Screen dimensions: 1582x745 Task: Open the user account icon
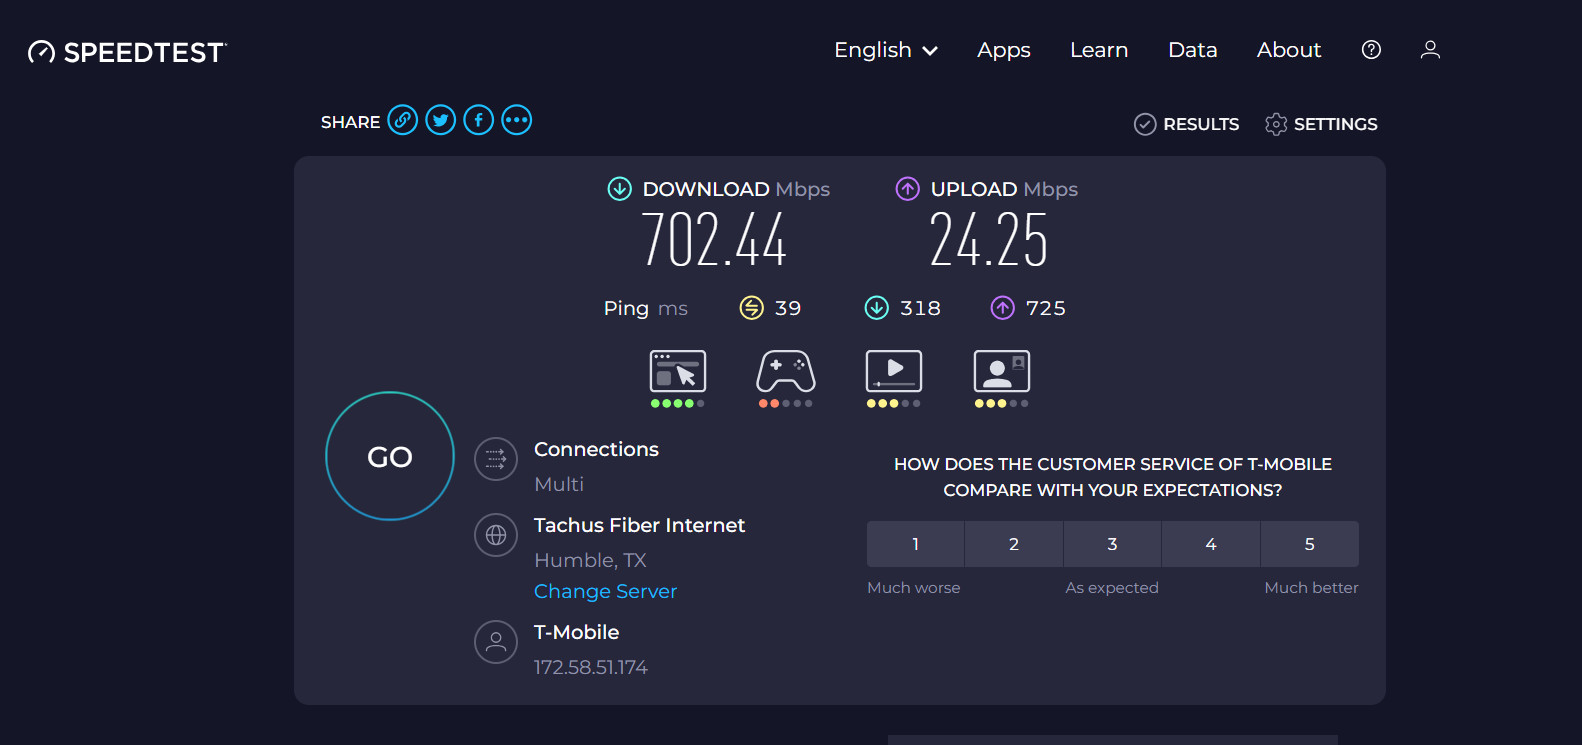coord(1430,50)
